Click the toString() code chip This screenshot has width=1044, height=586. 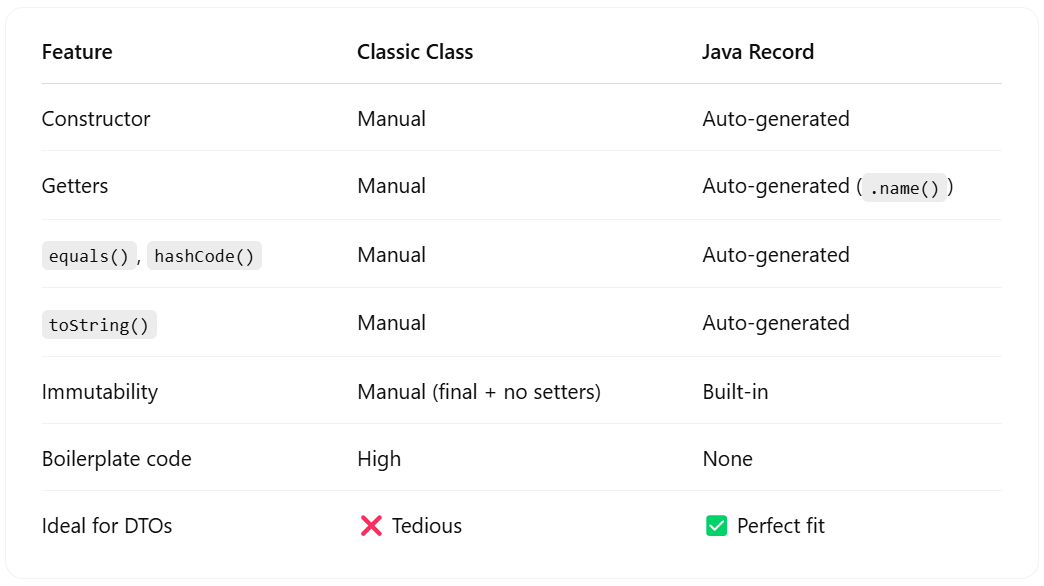pos(99,325)
